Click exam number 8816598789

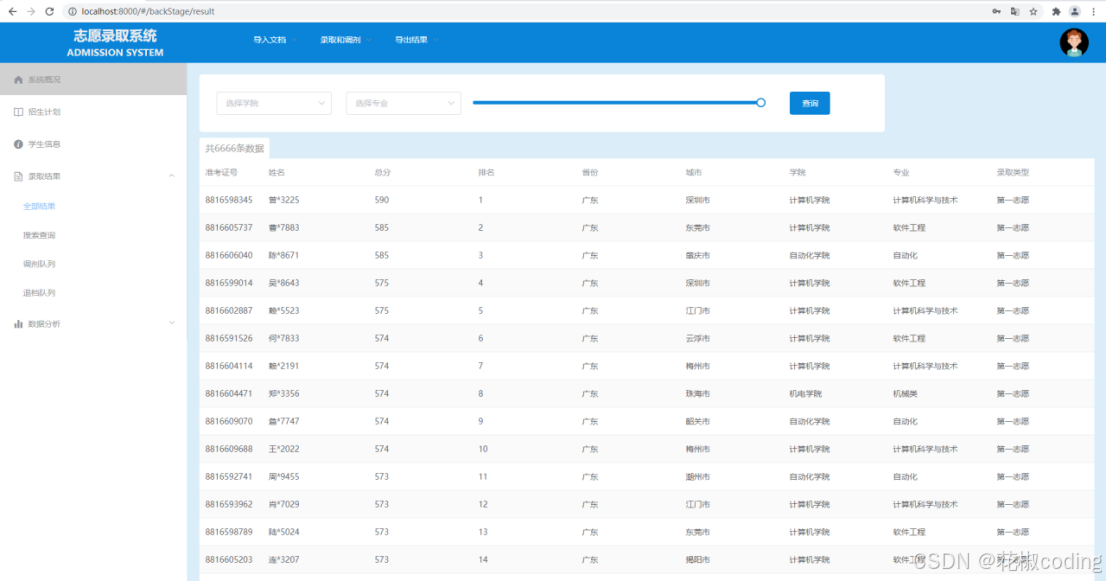click(229, 532)
